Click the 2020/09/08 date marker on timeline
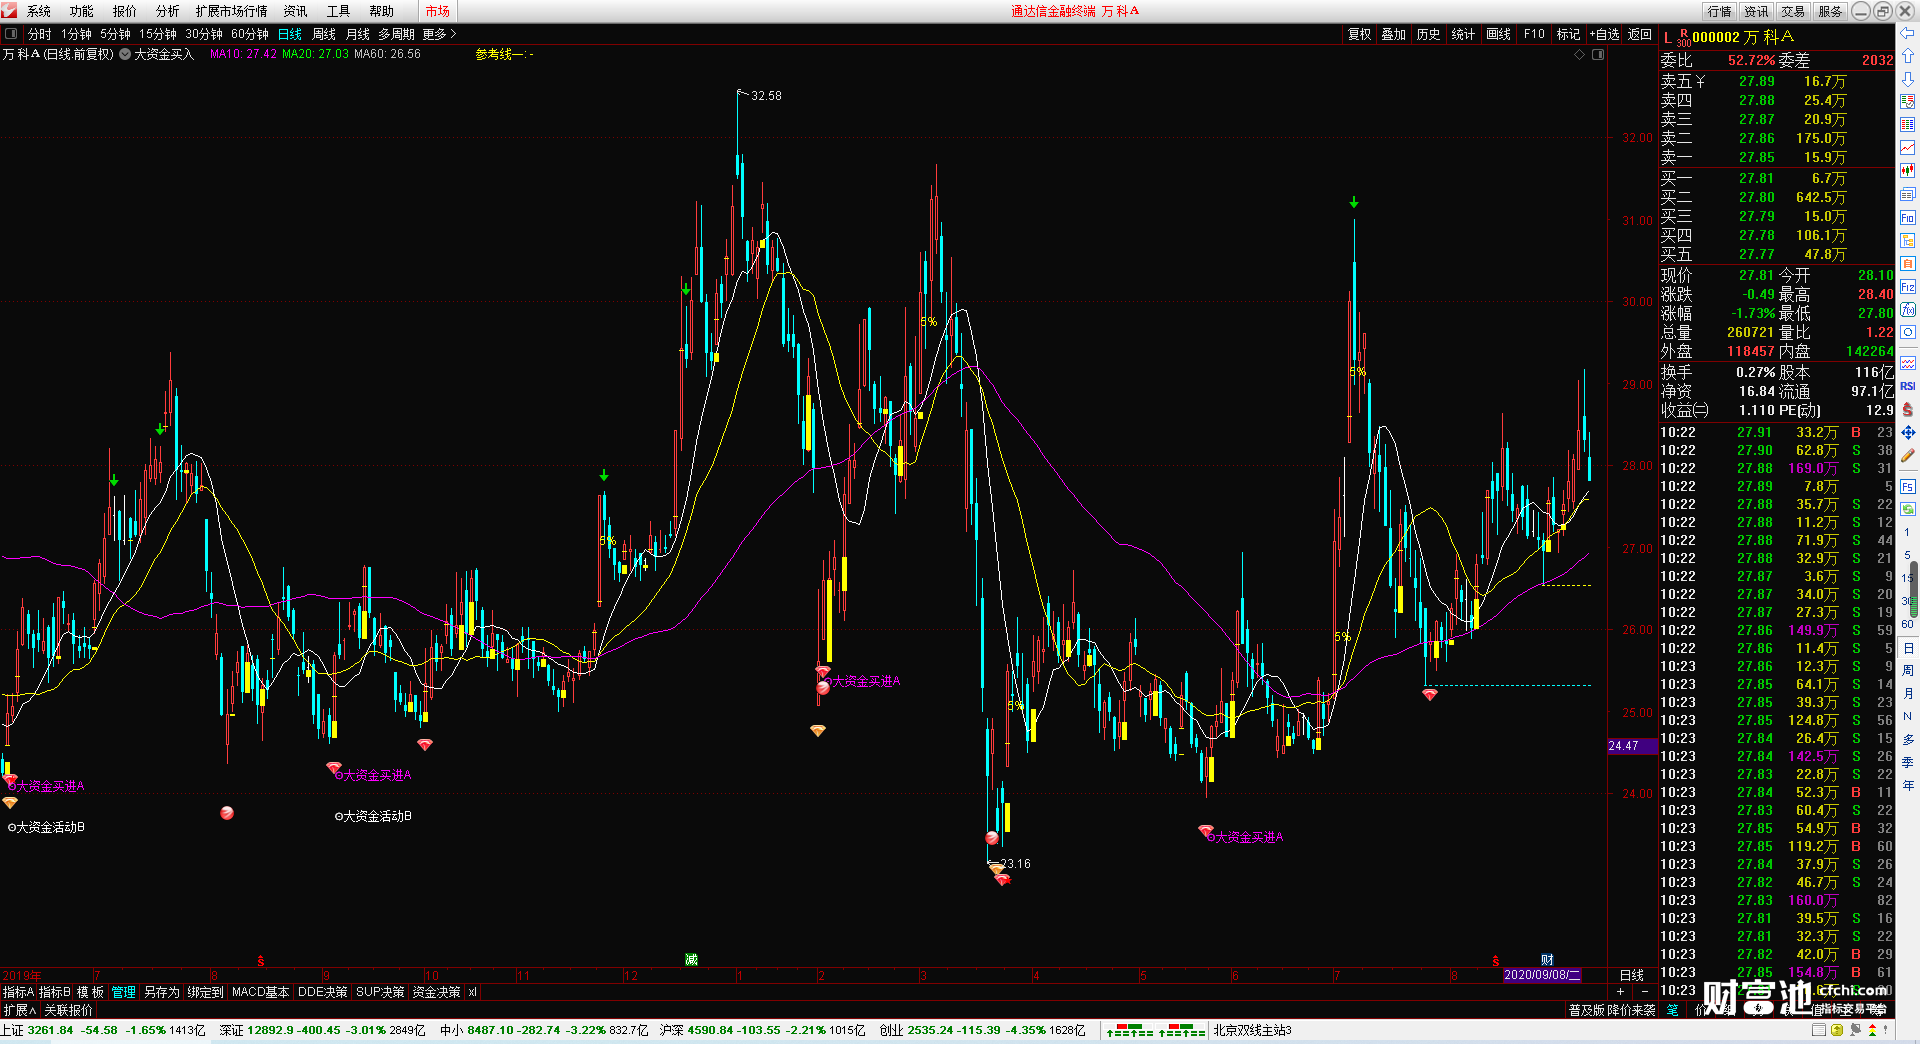1920x1044 pixels. pos(1542,975)
